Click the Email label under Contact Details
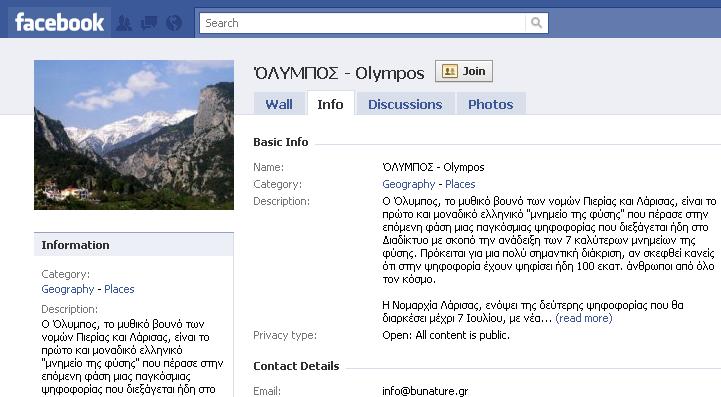This screenshot has height=397, width=721. [267, 391]
